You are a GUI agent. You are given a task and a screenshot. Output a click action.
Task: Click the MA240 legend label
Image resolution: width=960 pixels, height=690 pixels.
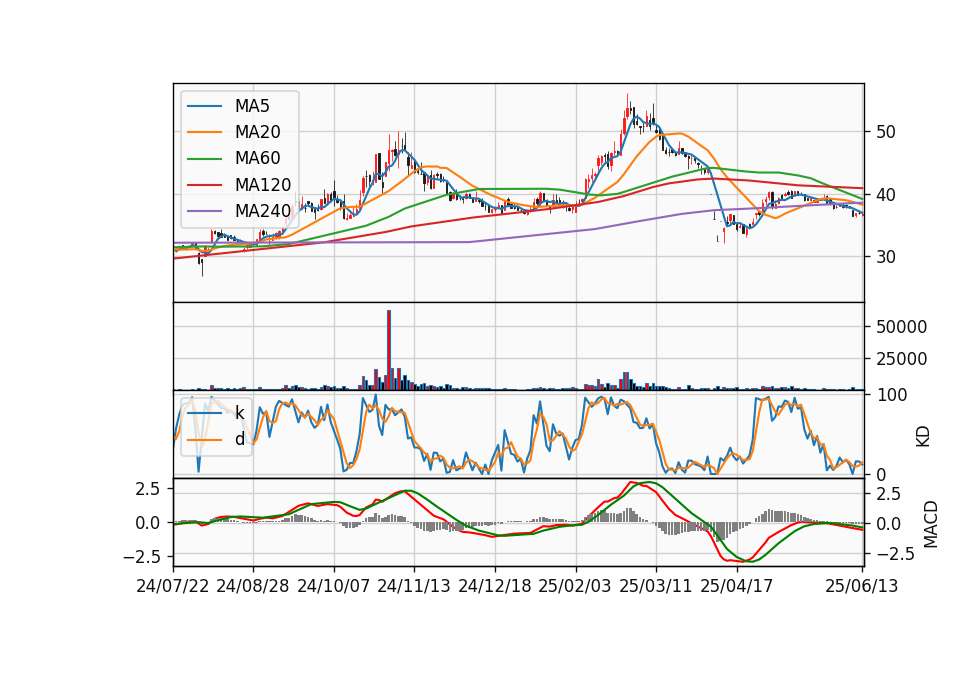pos(263,211)
